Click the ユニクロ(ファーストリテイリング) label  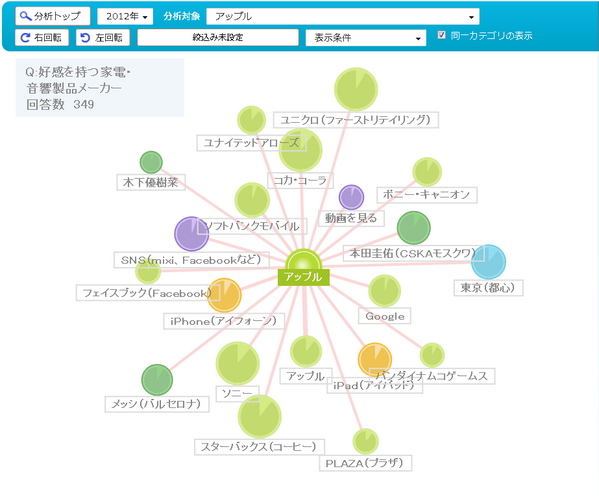click(x=356, y=120)
